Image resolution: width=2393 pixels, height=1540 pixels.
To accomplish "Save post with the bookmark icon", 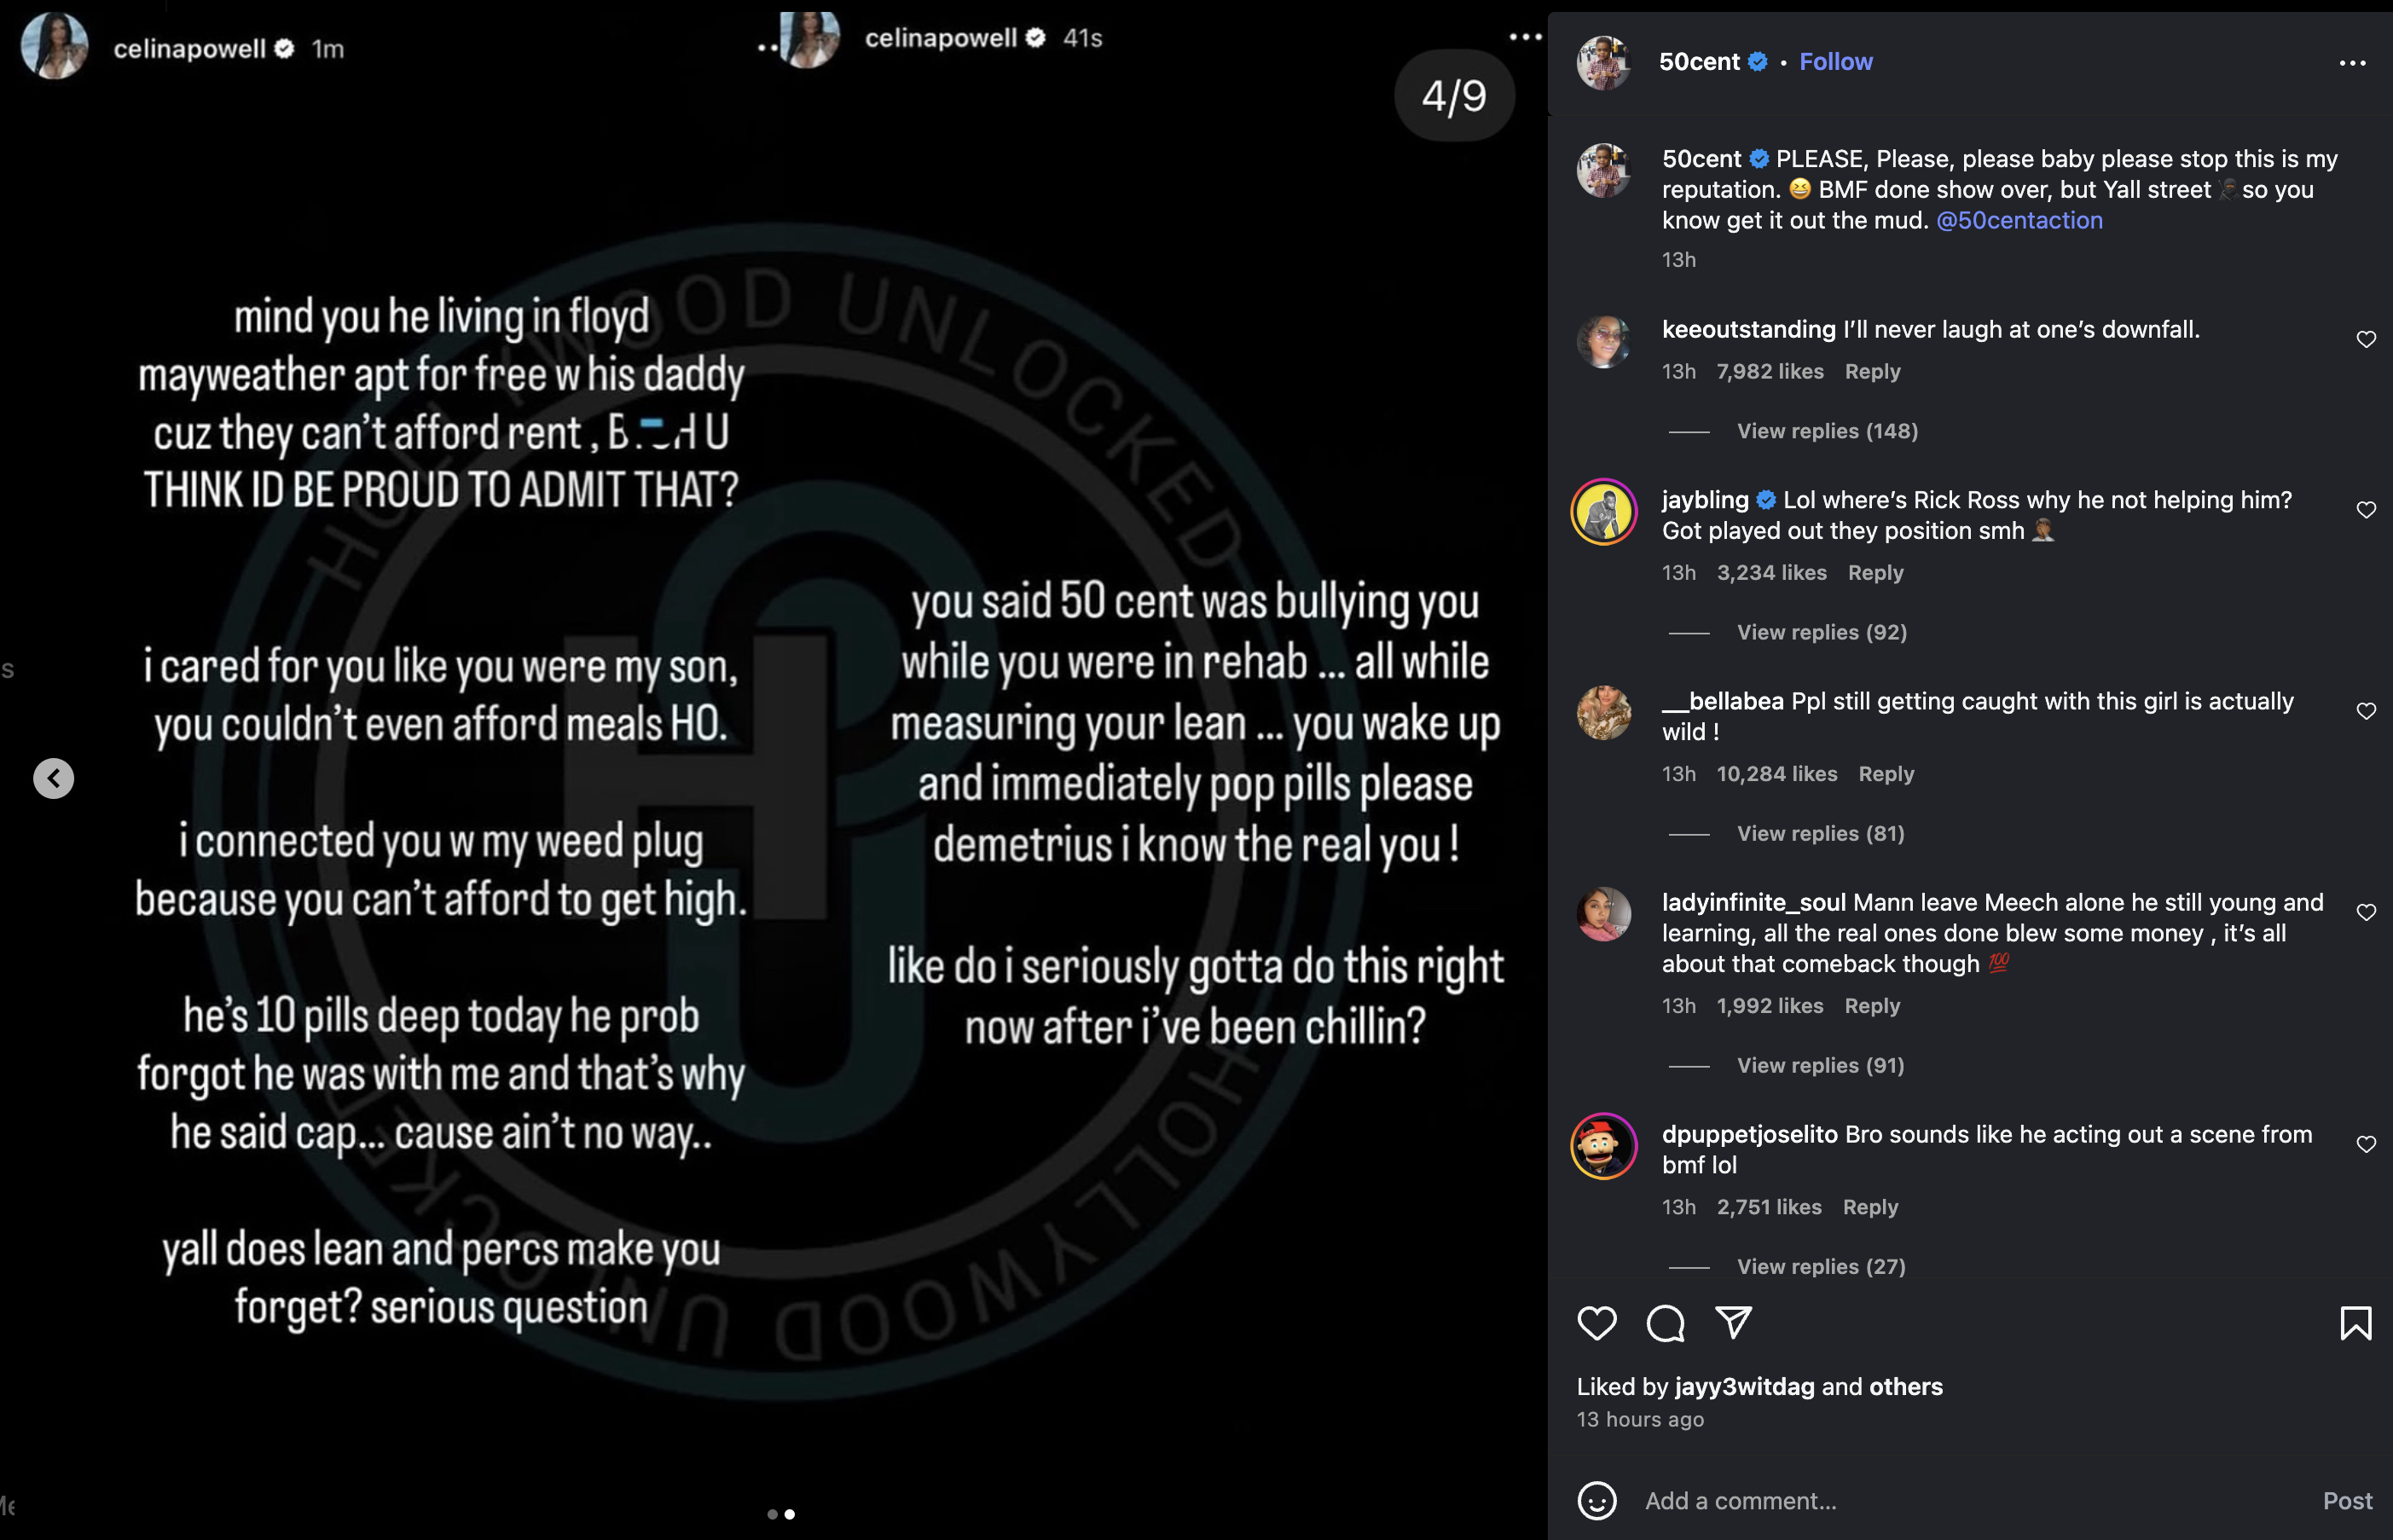I will (x=2355, y=1323).
